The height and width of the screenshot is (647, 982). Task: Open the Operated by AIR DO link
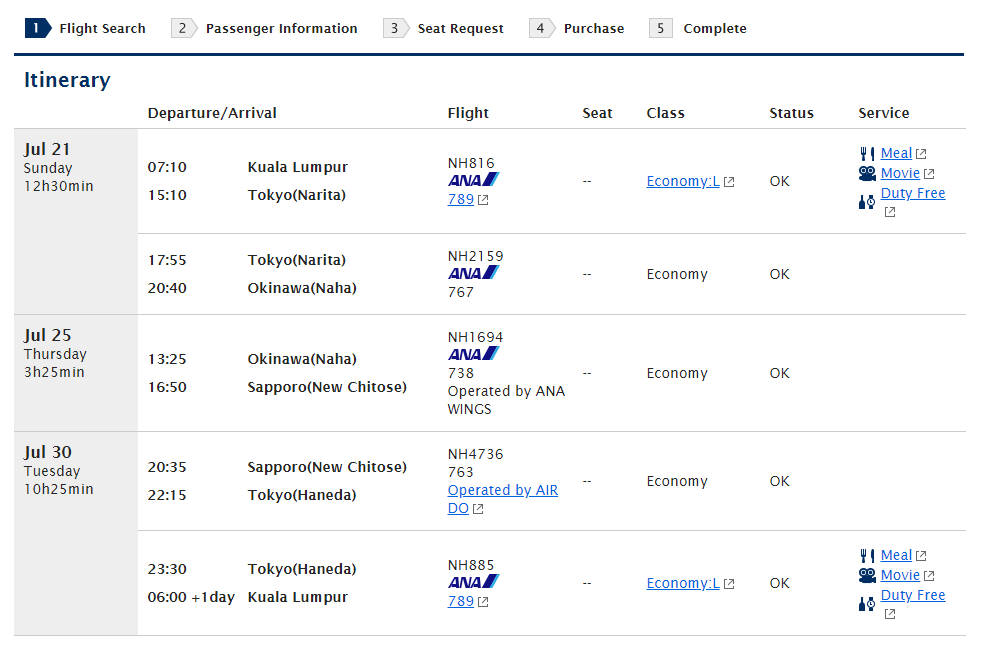(502, 499)
